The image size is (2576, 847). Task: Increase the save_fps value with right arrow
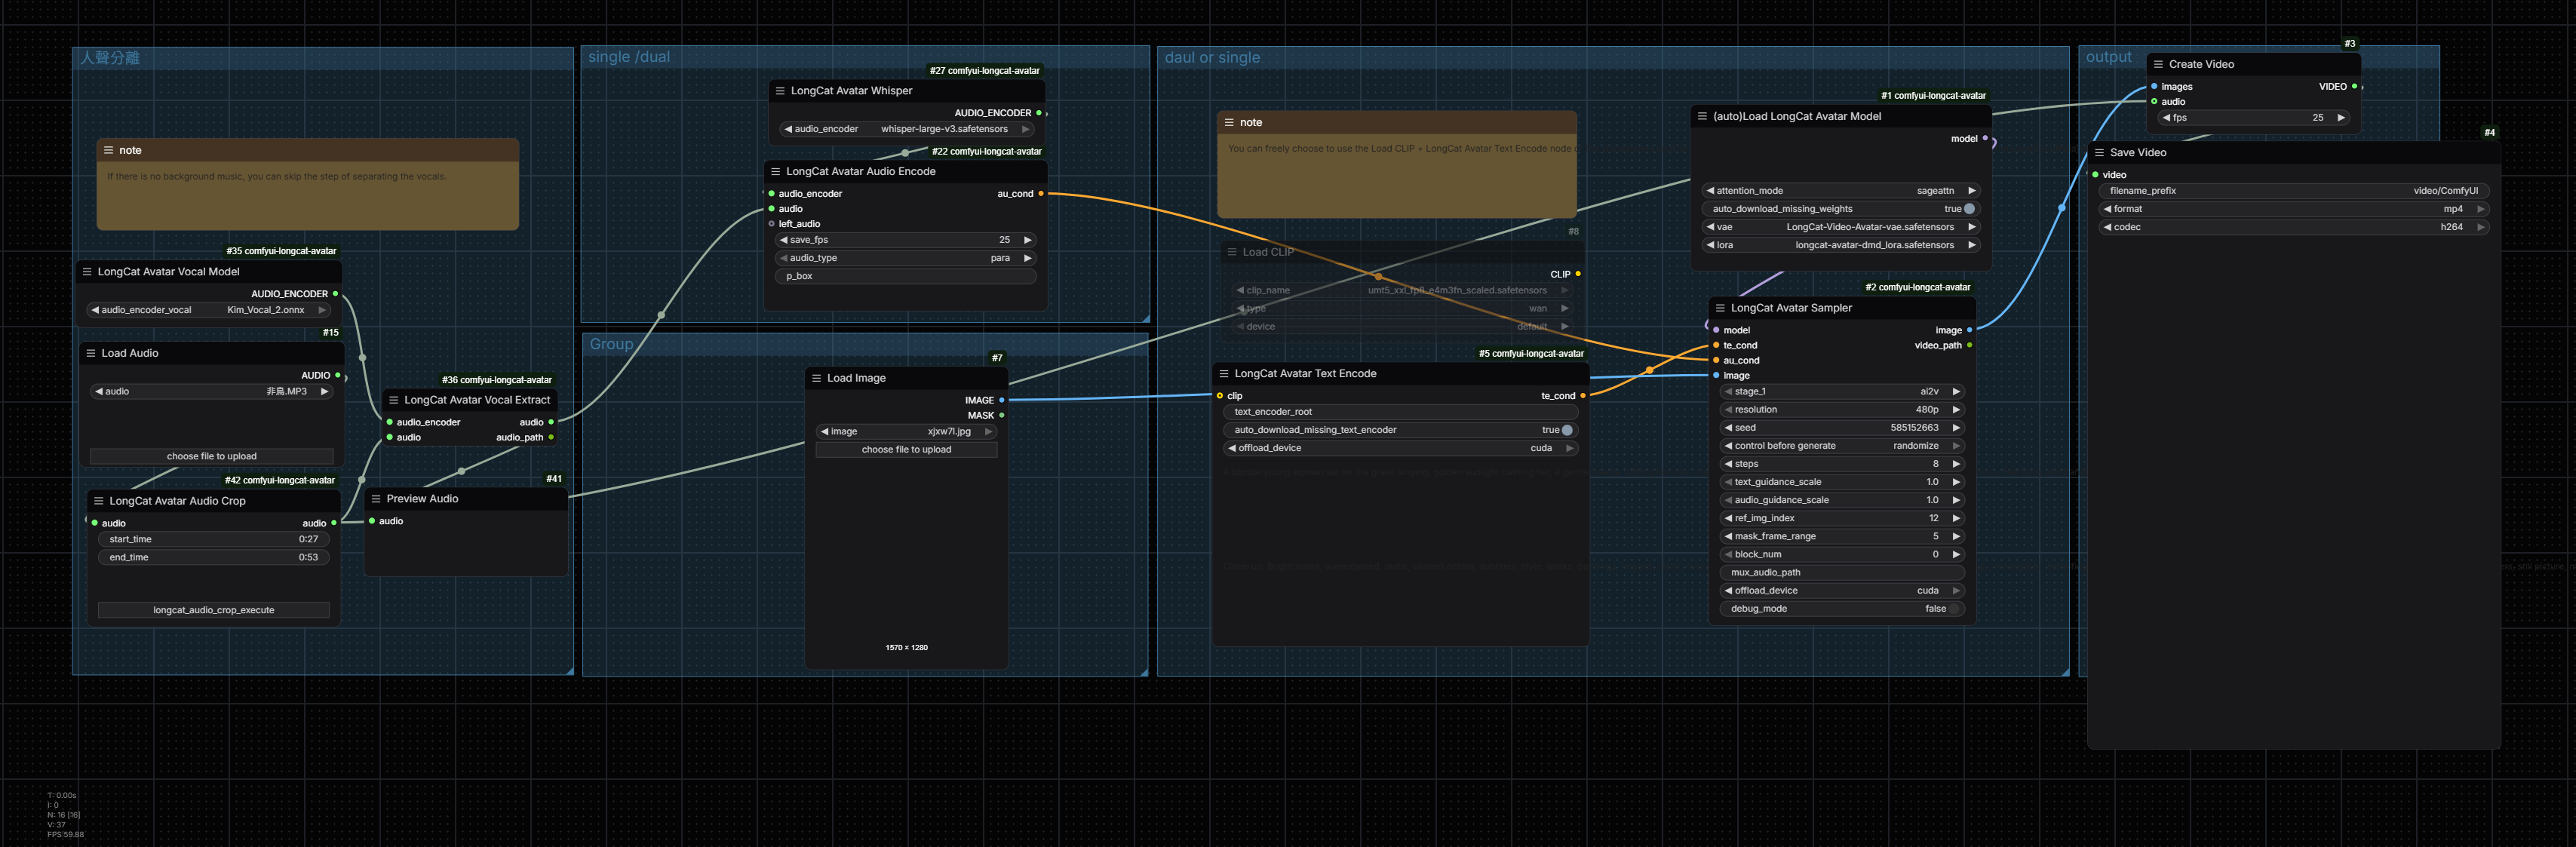click(1027, 240)
